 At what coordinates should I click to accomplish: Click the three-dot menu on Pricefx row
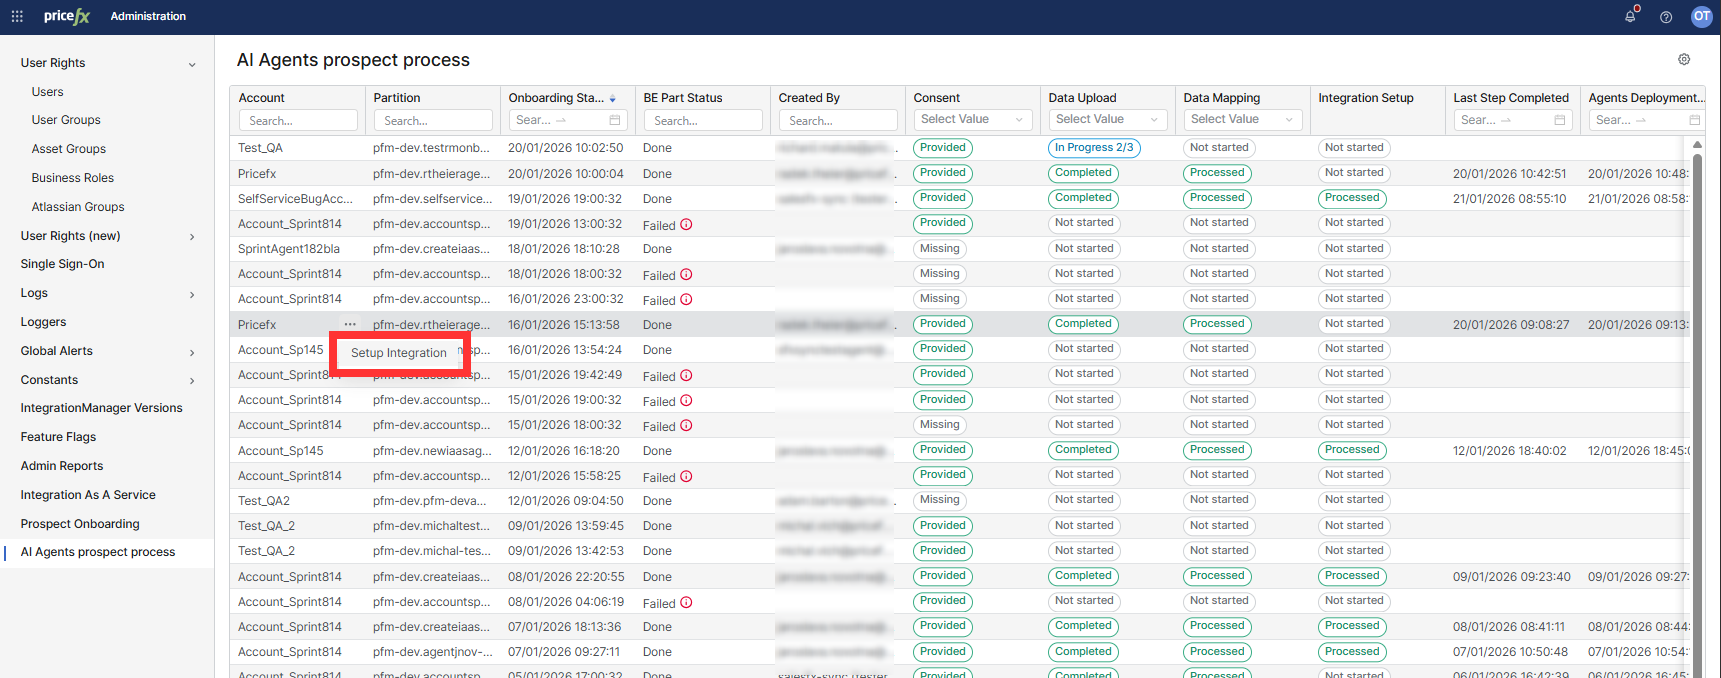(350, 324)
